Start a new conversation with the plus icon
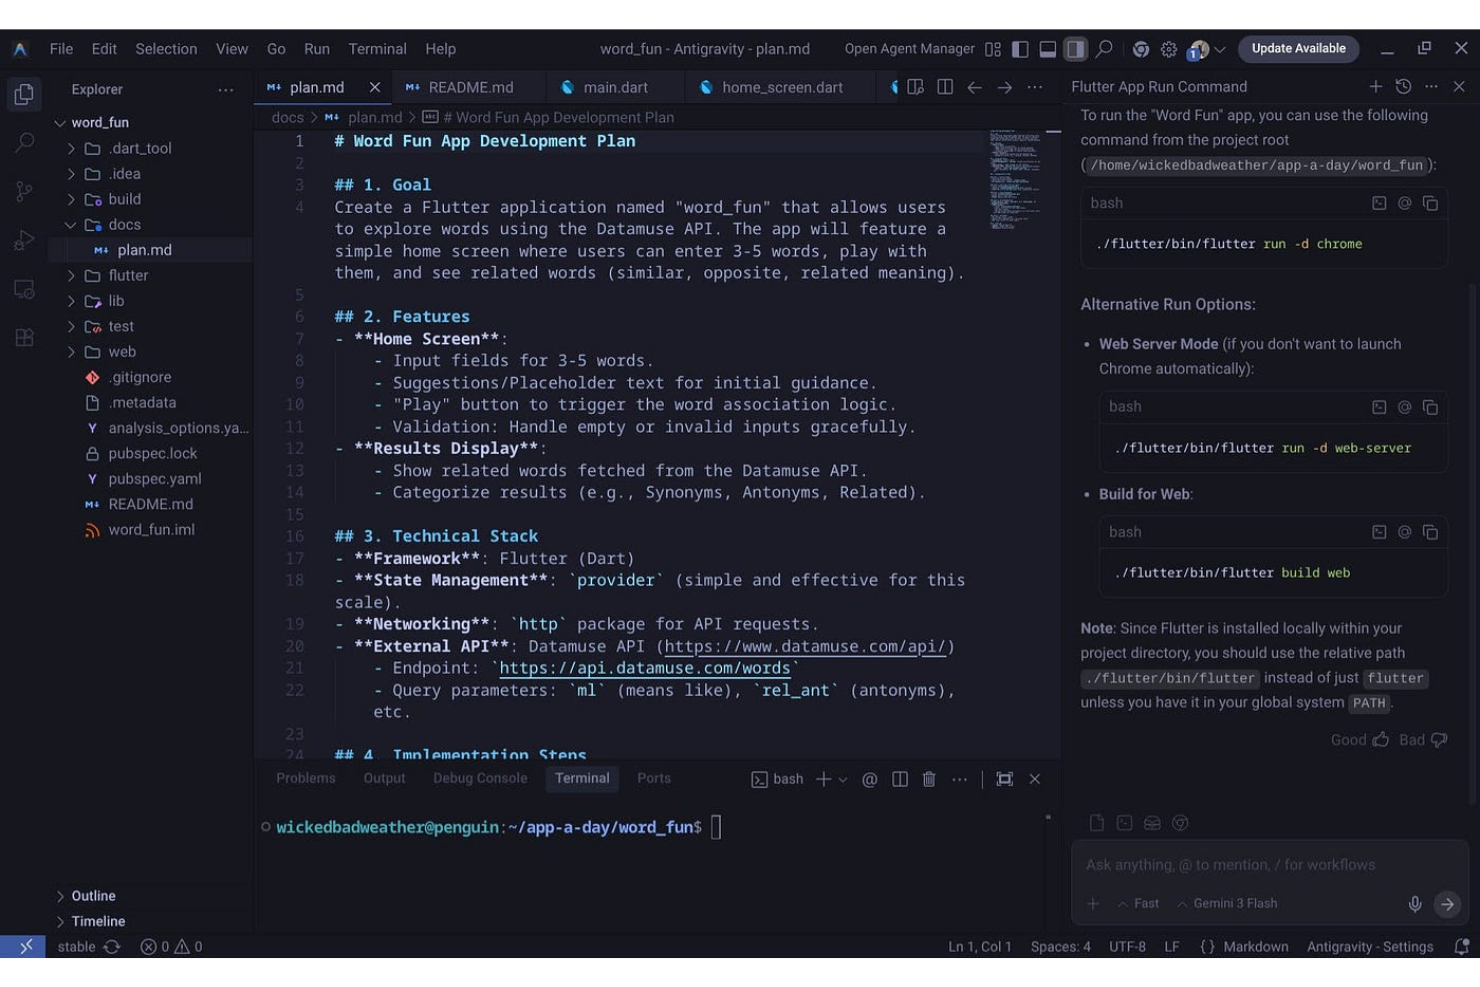The width and height of the screenshot is (1480, 987). (1376, 87)
